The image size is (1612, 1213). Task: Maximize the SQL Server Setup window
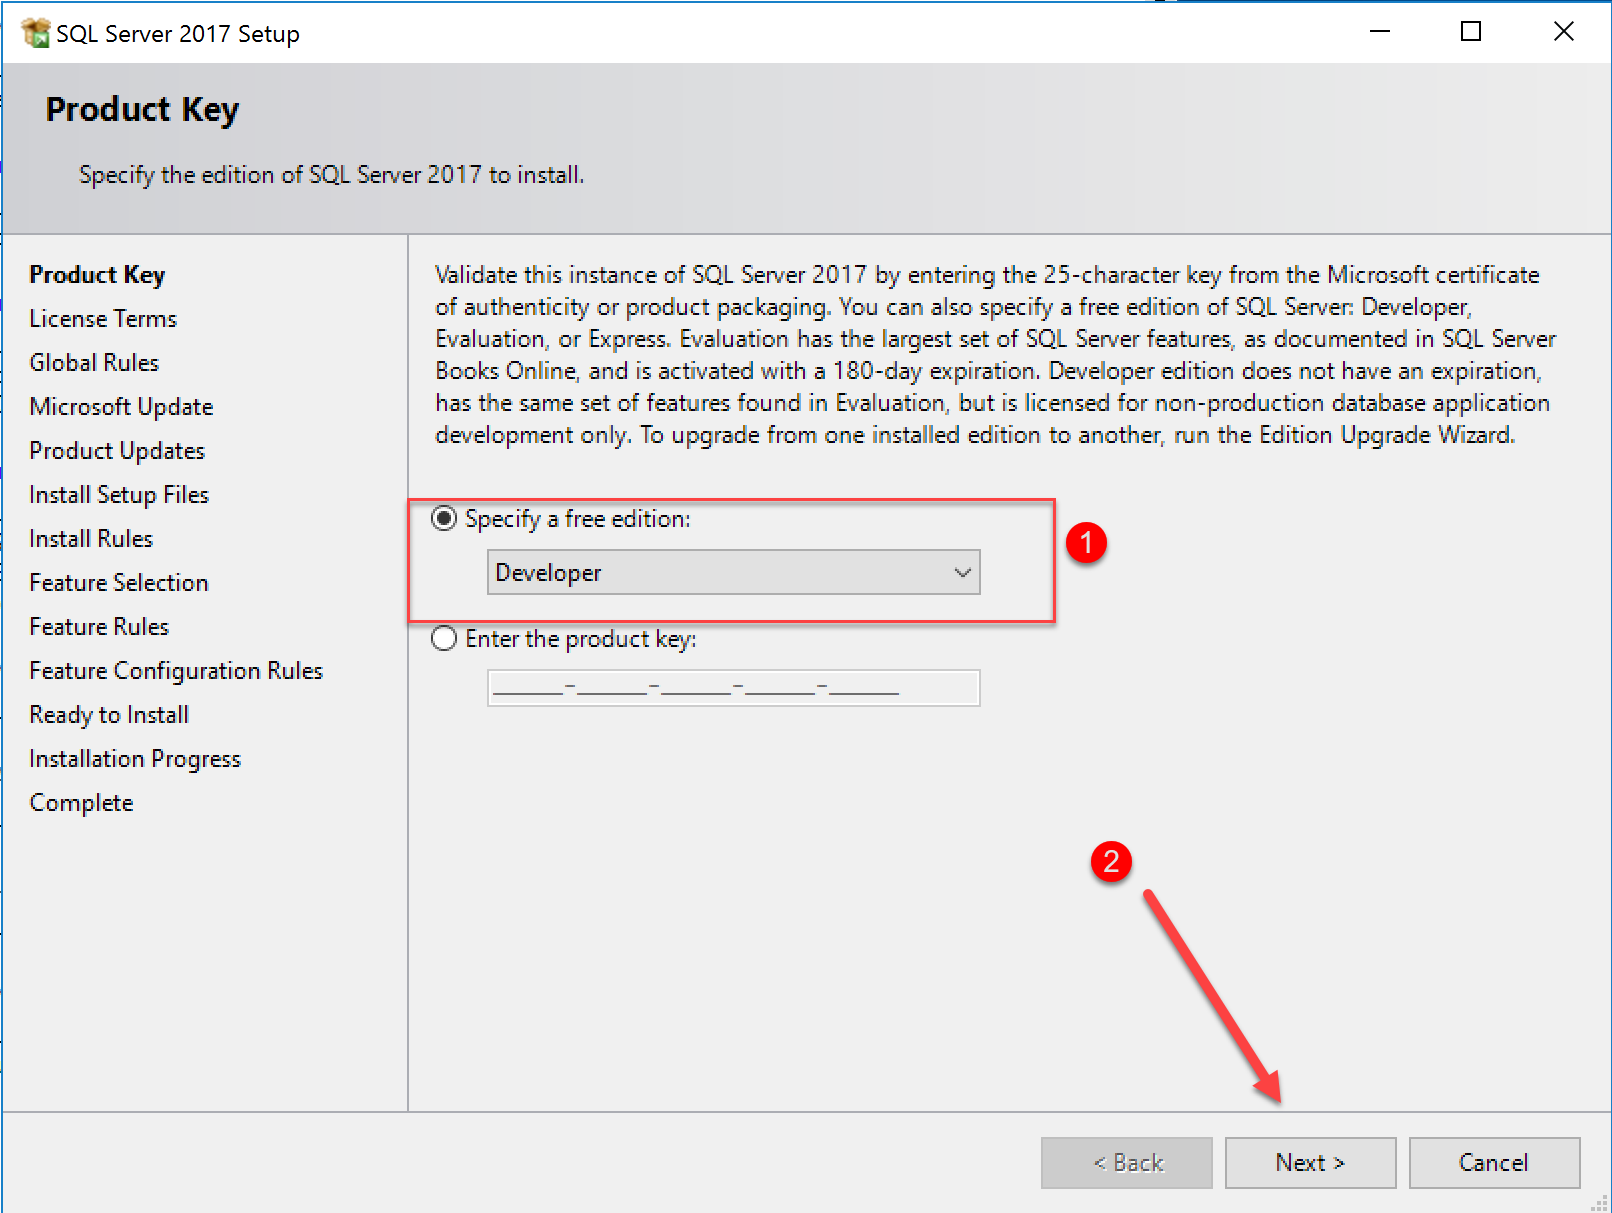pyautogui.click(x=1471, y=32)
